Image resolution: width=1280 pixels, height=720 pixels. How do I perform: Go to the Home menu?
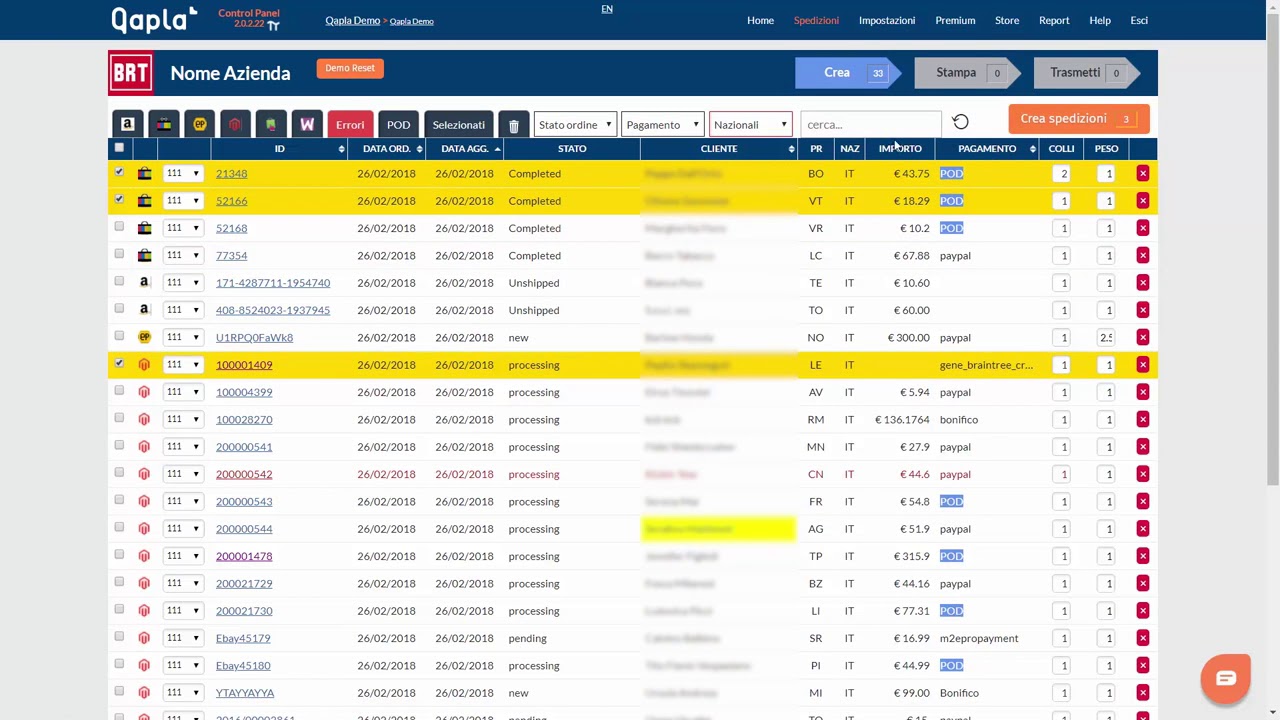click(x=760, y=20)
